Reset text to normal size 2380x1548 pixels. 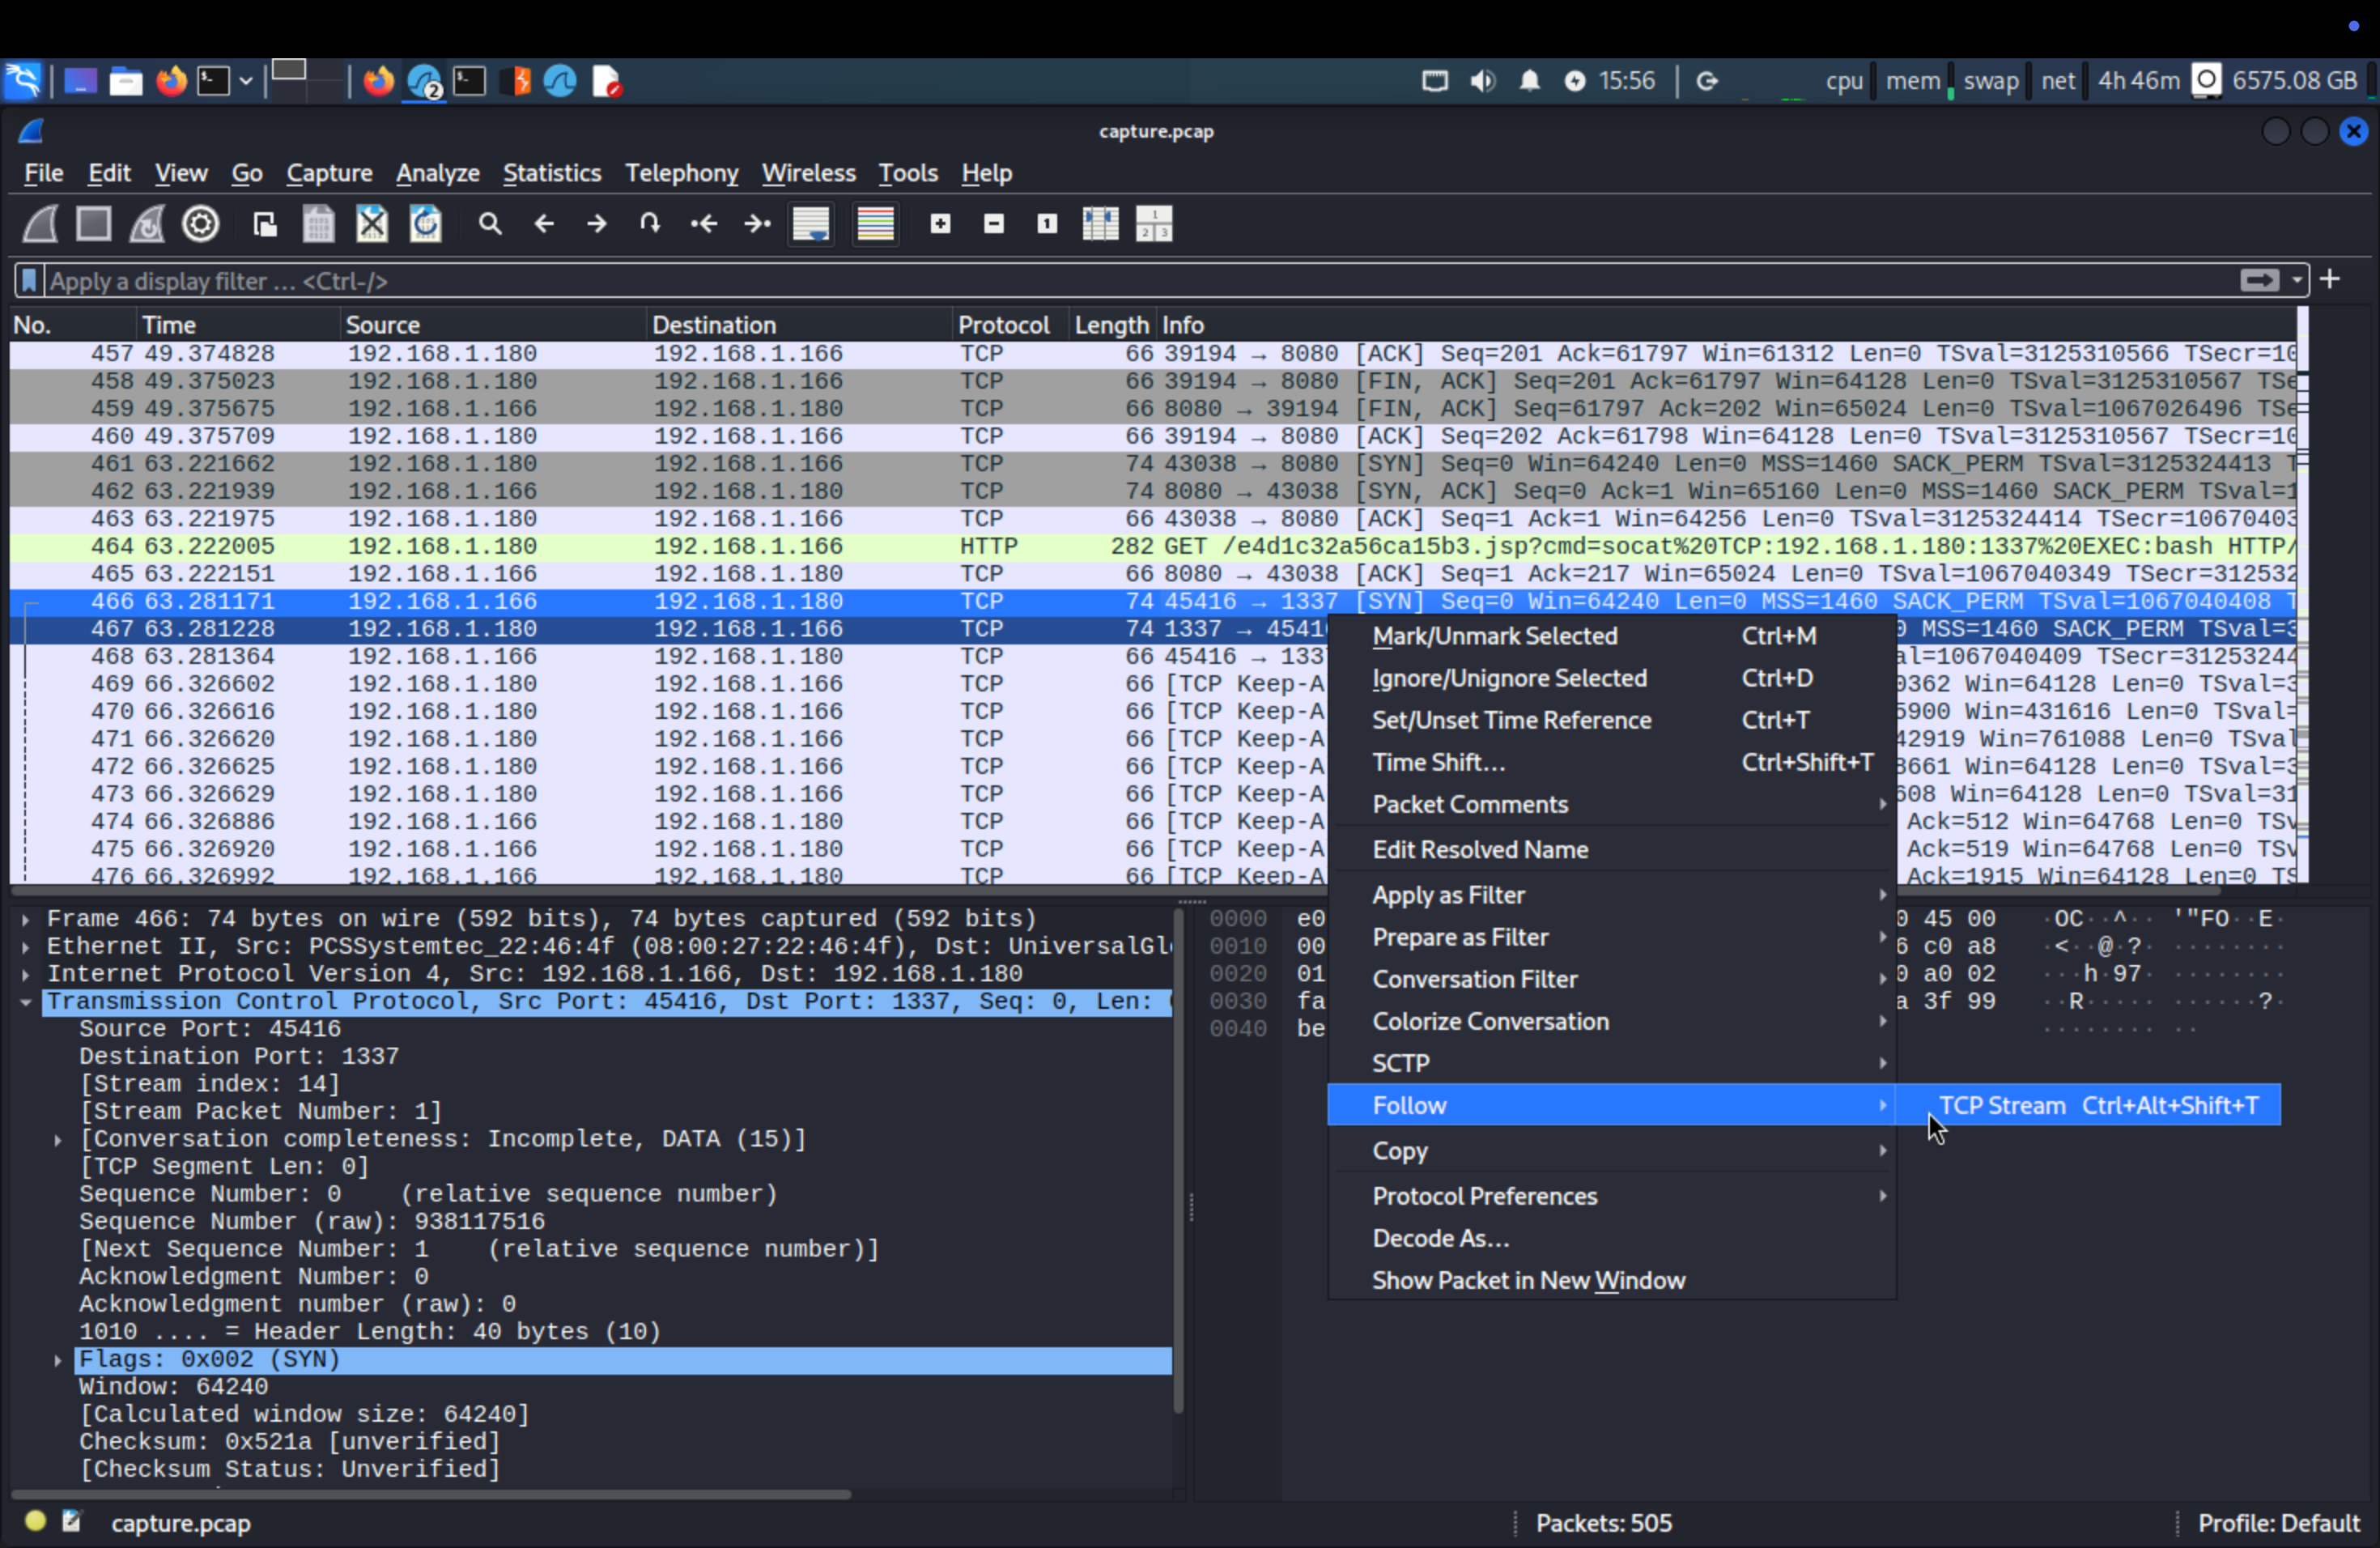pyautogui.click(x=1047, y=223)
